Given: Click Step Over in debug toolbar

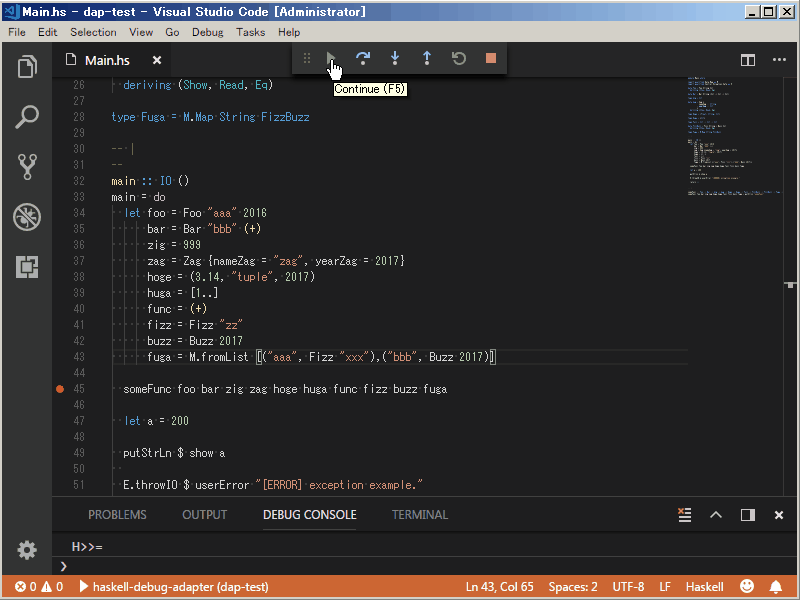Looking at the screenshot, I should click(x=363, y=58).
